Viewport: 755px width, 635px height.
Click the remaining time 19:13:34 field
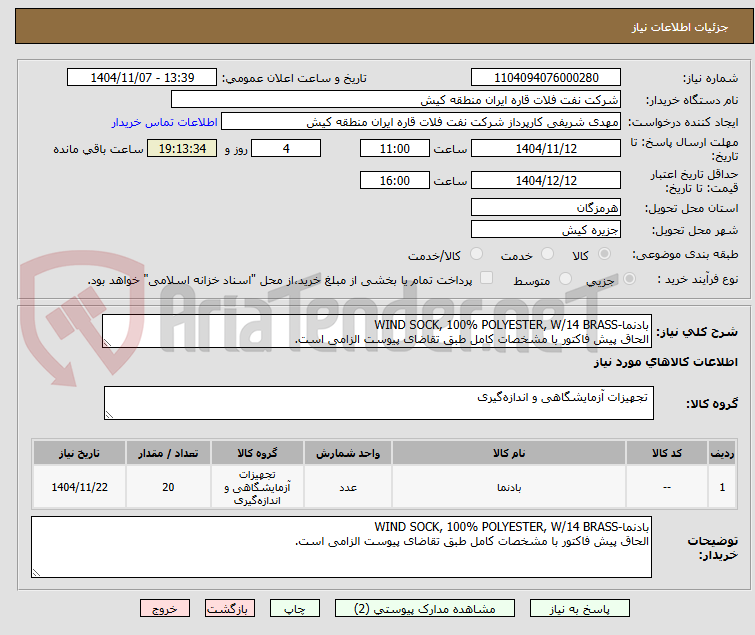182,148
